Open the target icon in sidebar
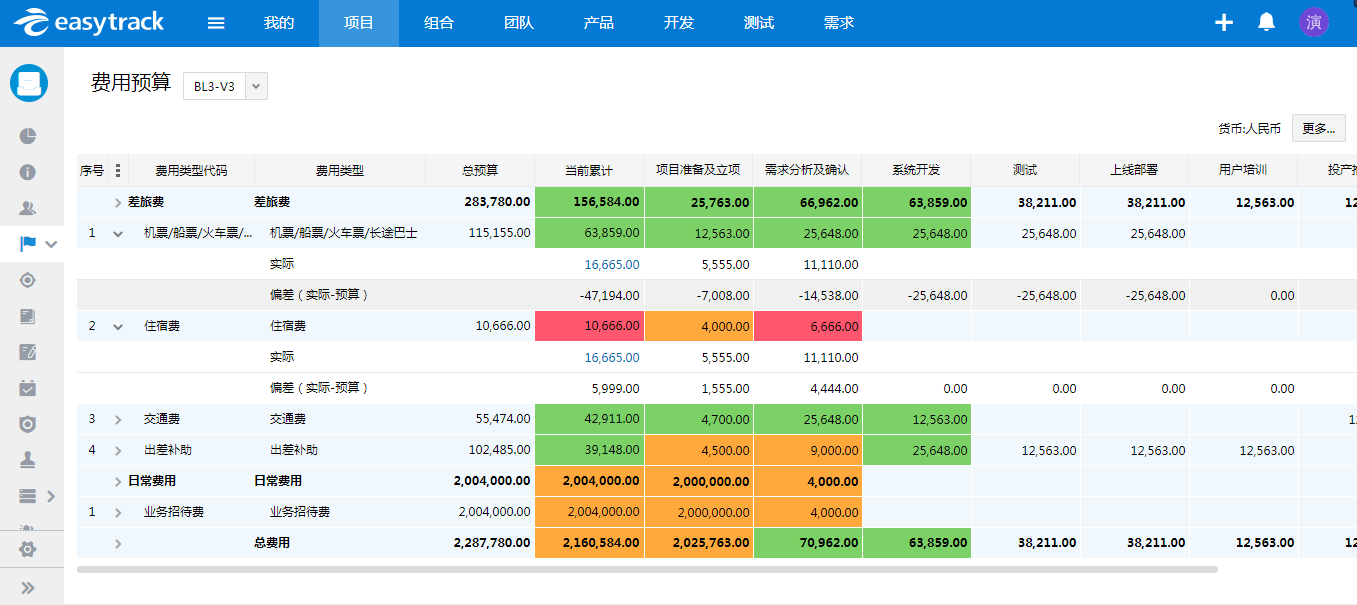 (x=28, y=280)
